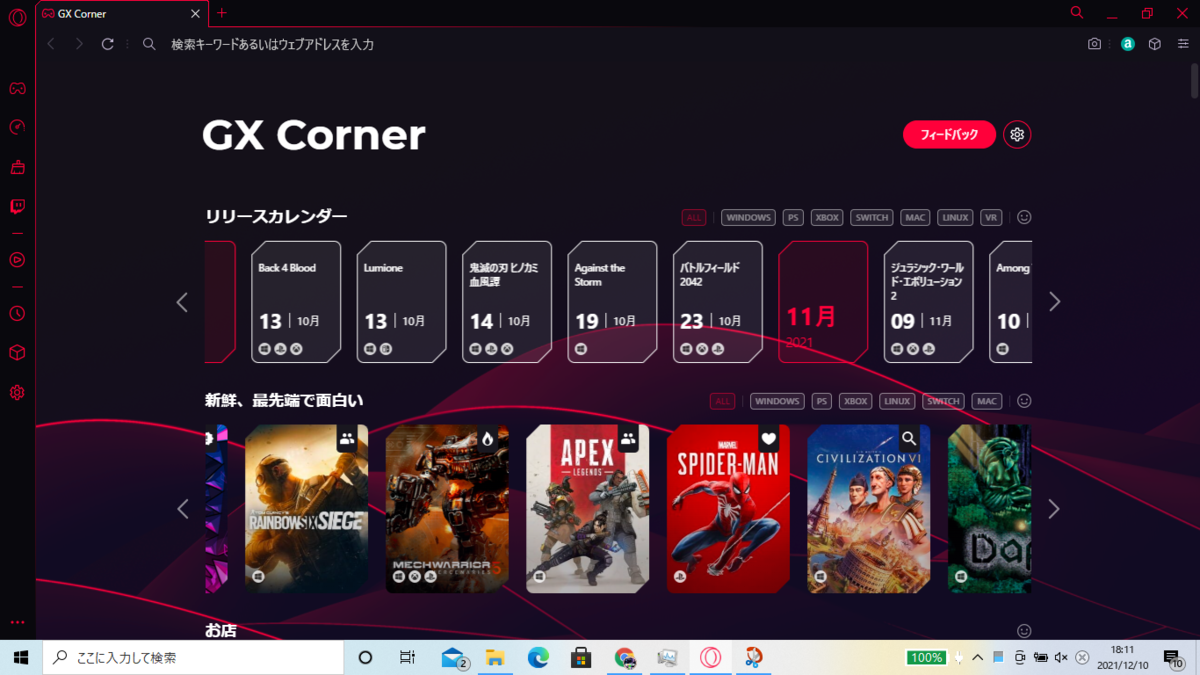Open Spider-Man game thumbnail
This screenshot has height=675, width=1200.
click(x=728, y=509)
